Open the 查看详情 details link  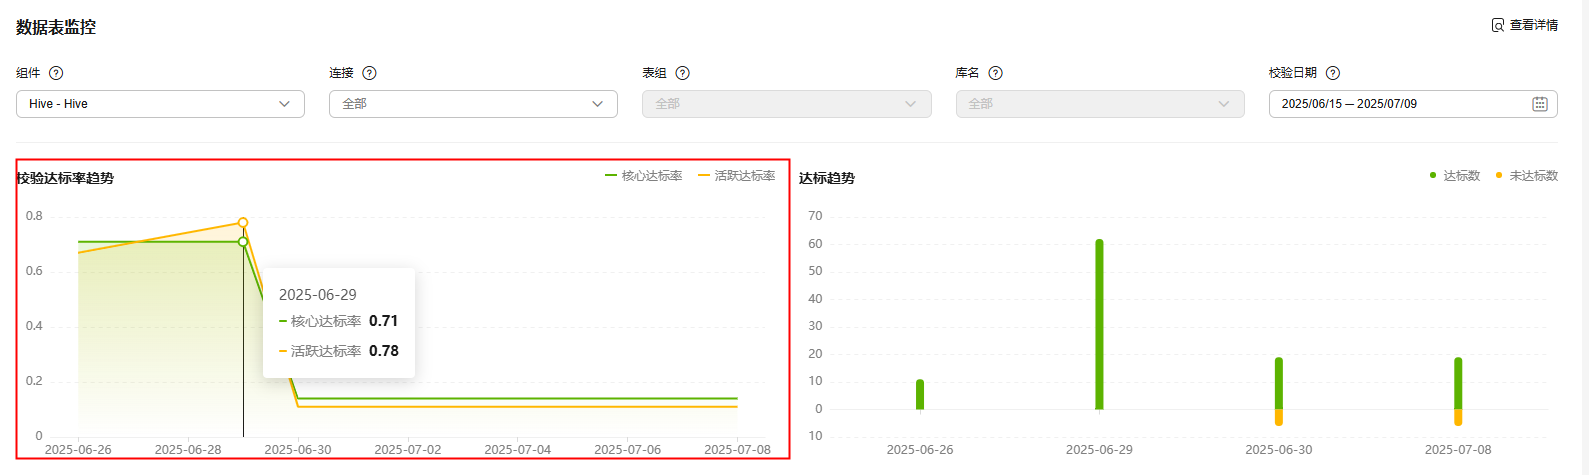[1524, 25]
